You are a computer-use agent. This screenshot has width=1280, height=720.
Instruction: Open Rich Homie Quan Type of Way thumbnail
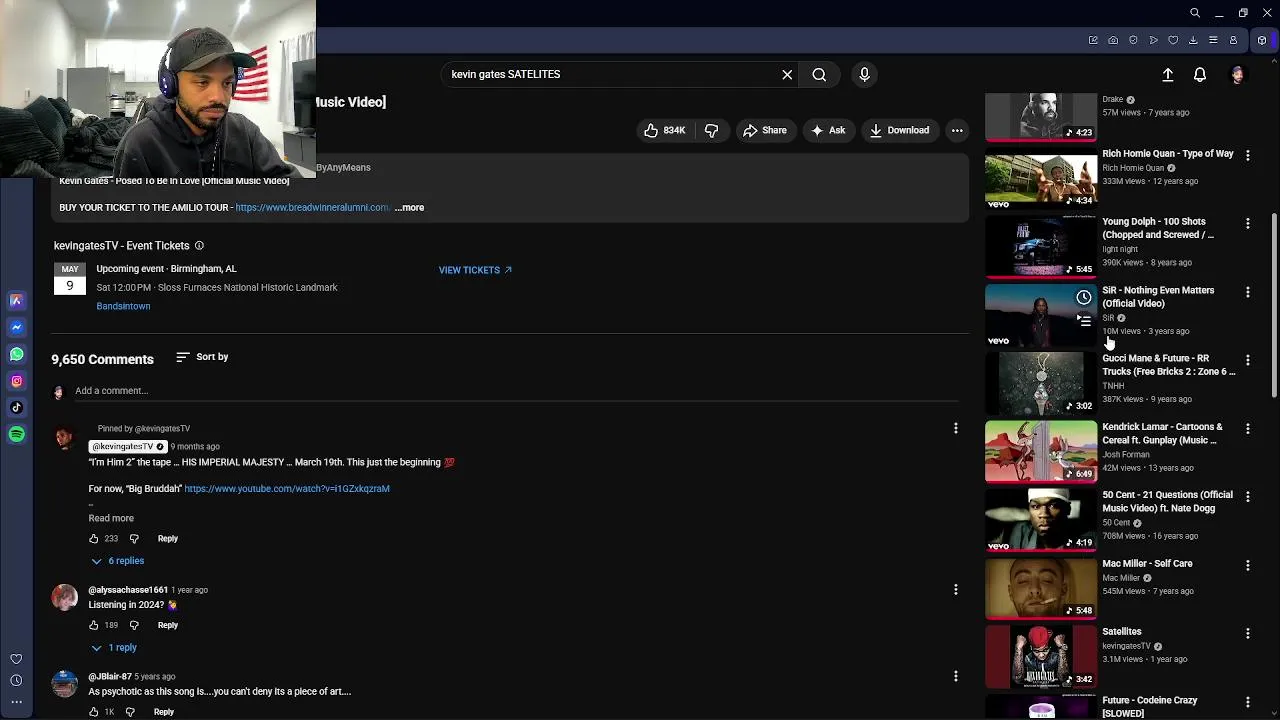click(x=1041, y=179)
